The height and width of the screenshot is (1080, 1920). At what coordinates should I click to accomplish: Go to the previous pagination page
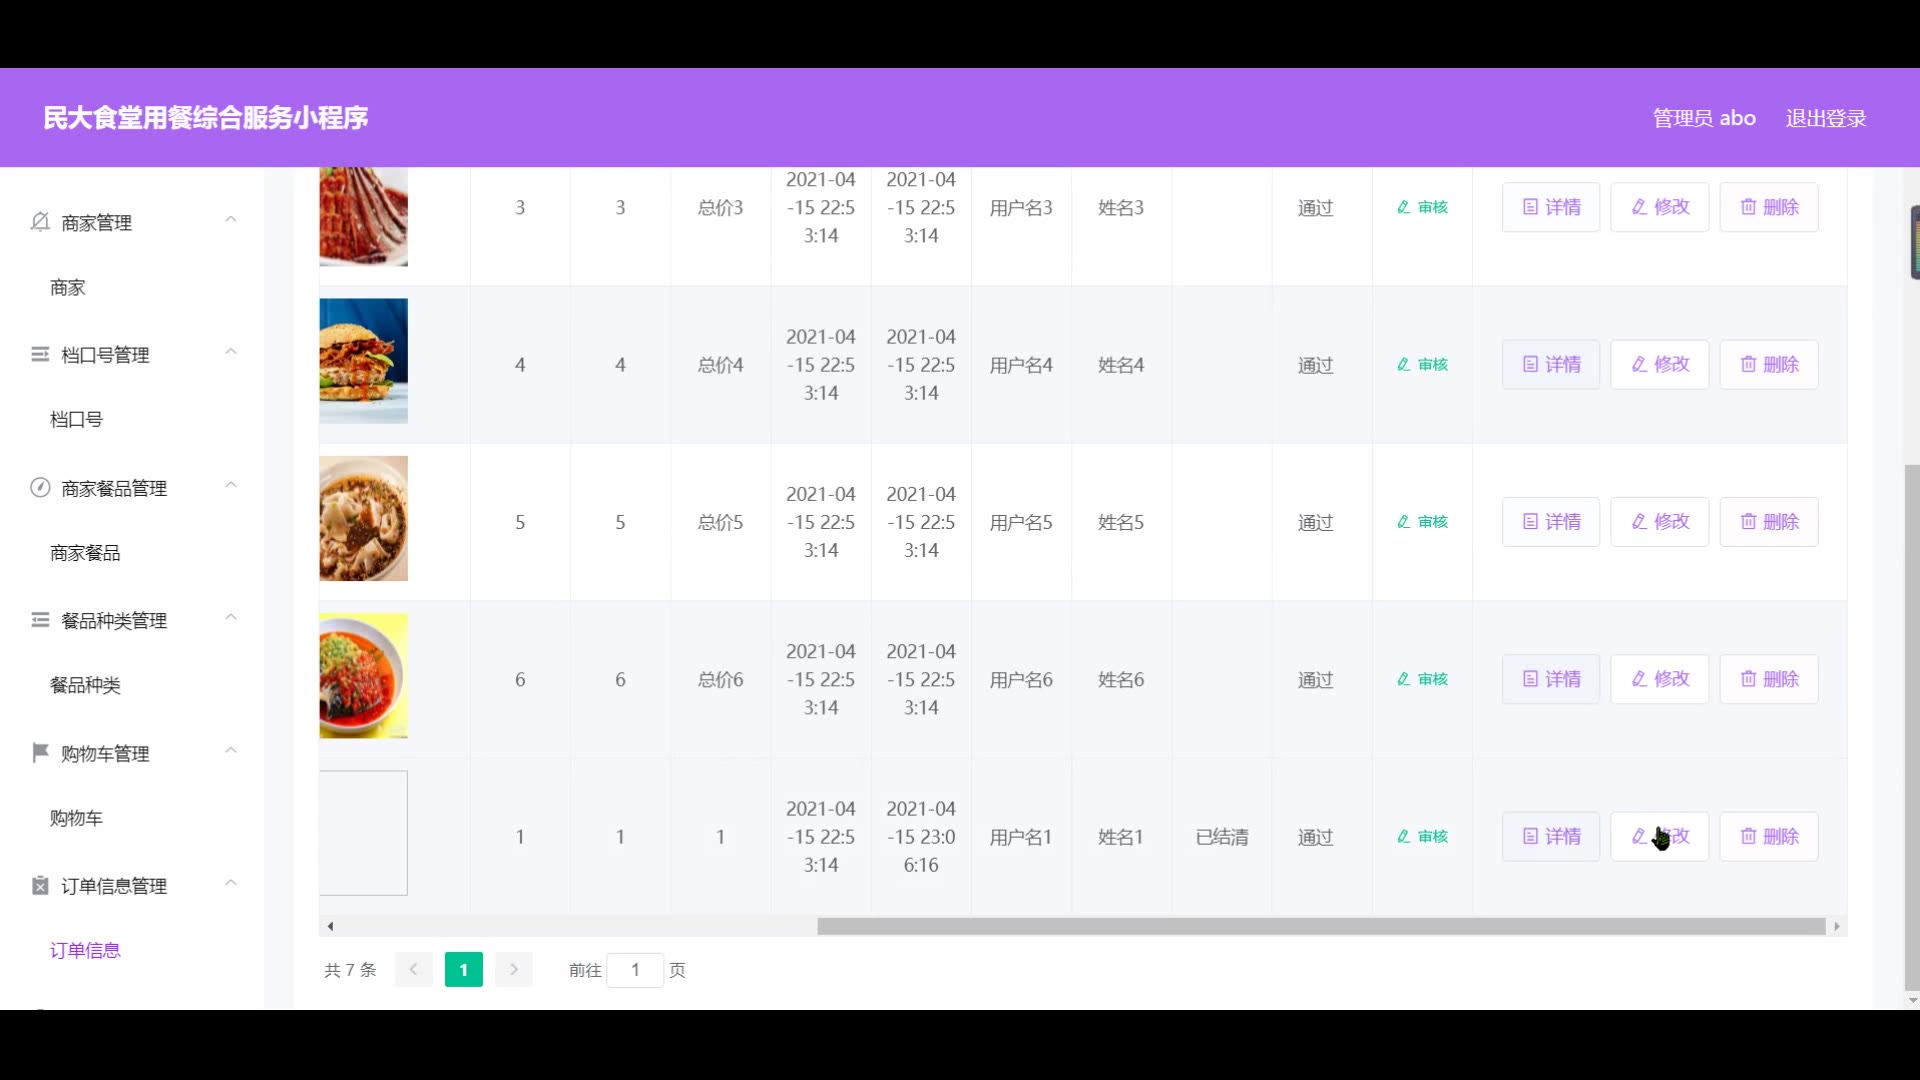point(413,969)
